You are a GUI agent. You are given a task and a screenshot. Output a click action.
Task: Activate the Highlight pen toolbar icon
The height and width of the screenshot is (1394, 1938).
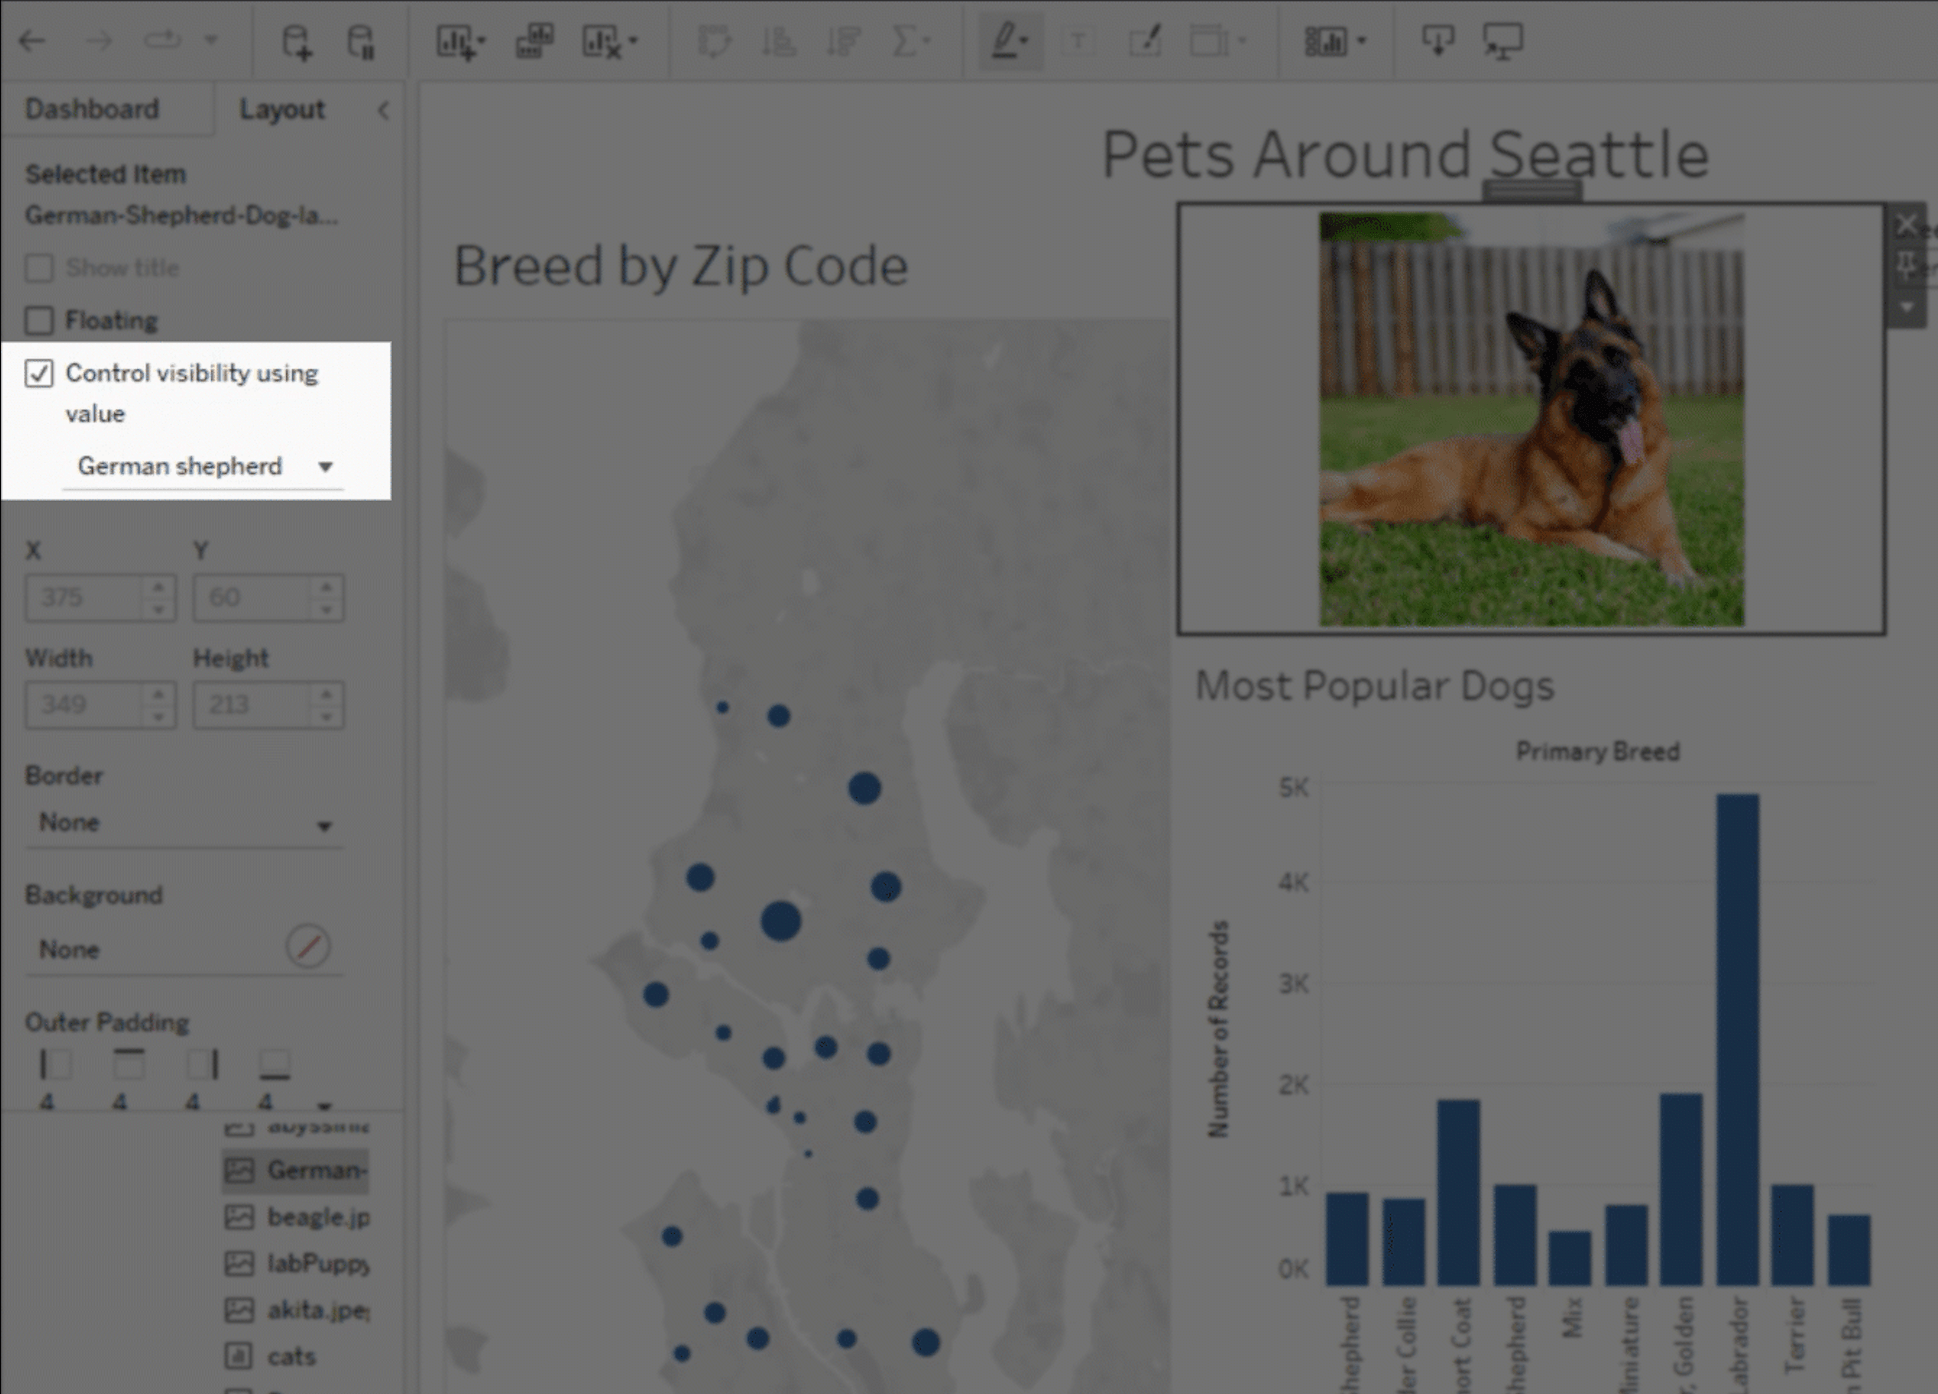(x=1005, y=40)
